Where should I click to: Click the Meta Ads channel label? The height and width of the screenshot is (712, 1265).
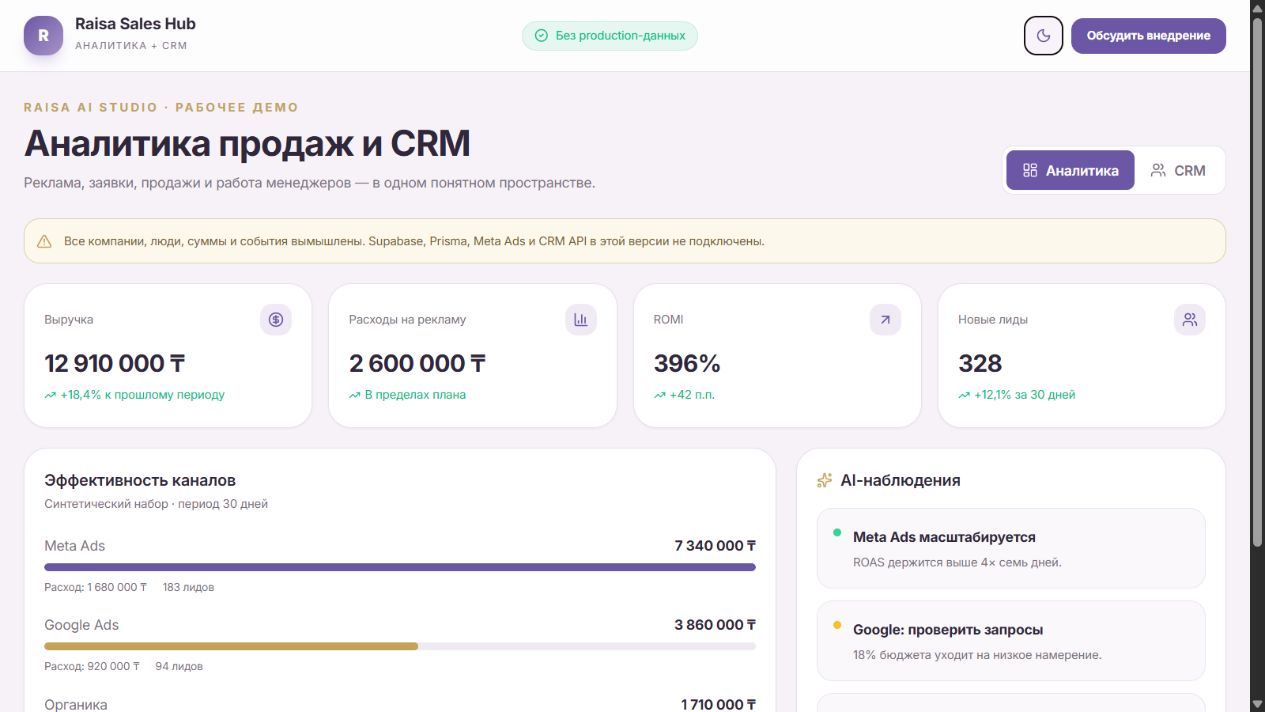pos(75,546)
